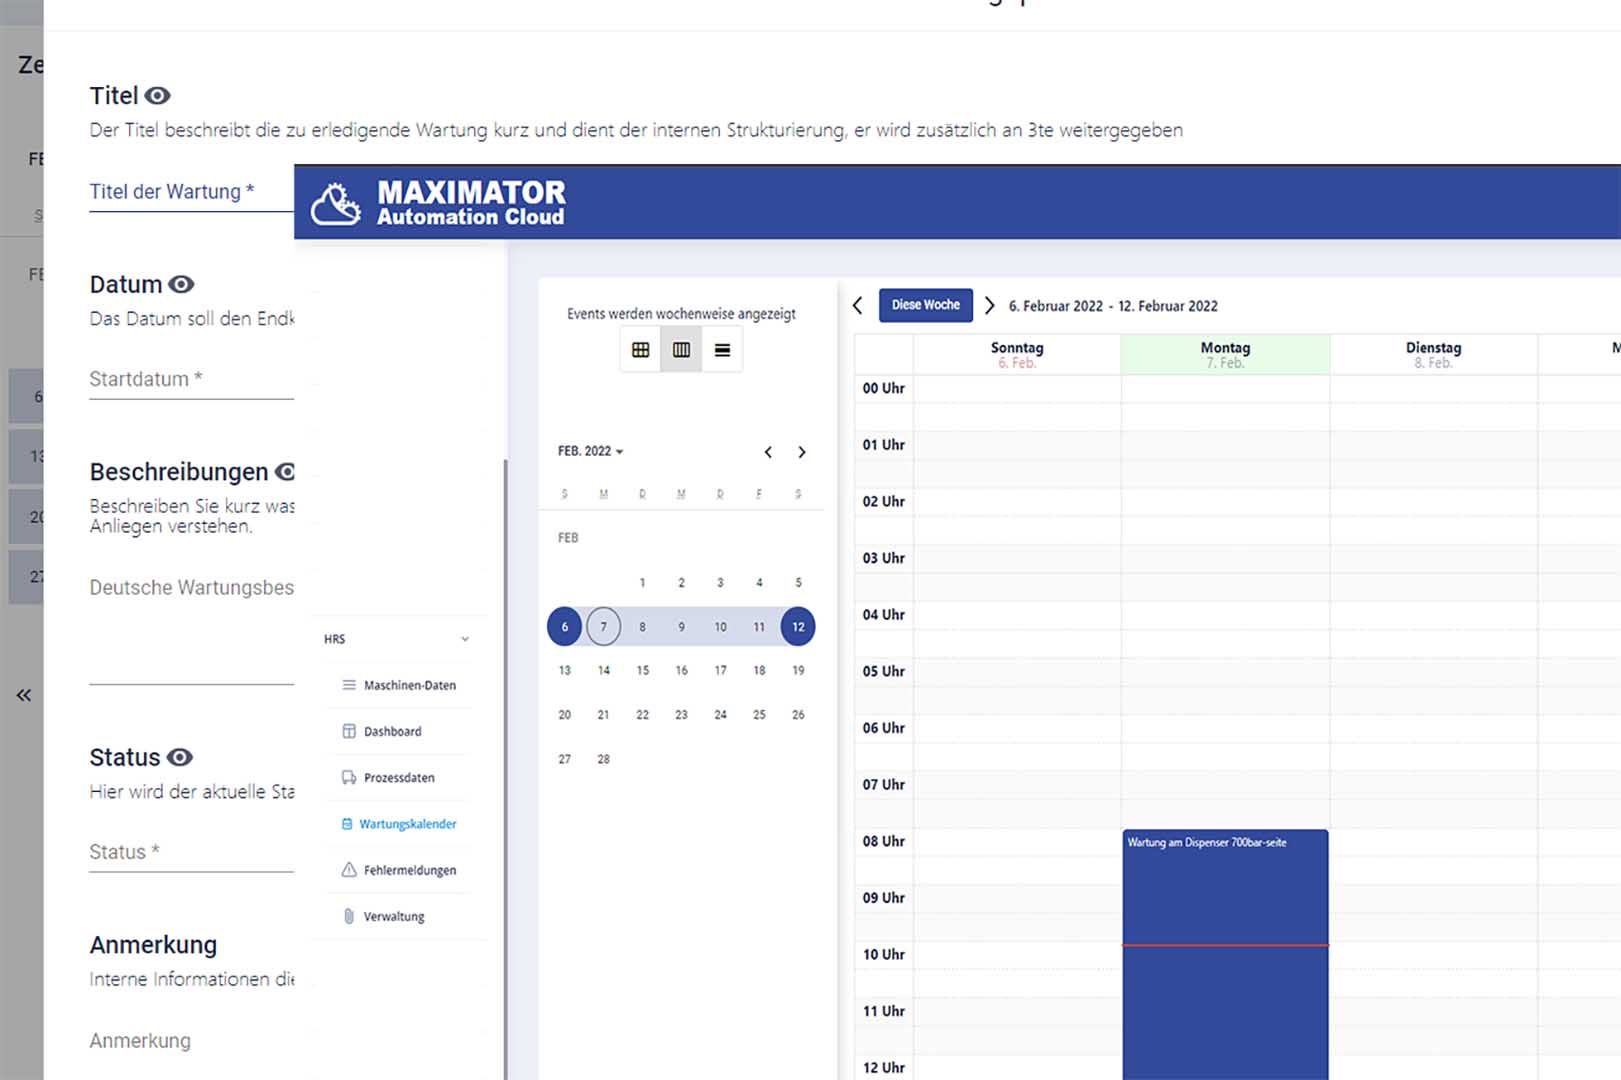Switch to month grid calendar view
Screen dimensions: 1621x1080
coord(640,350)
